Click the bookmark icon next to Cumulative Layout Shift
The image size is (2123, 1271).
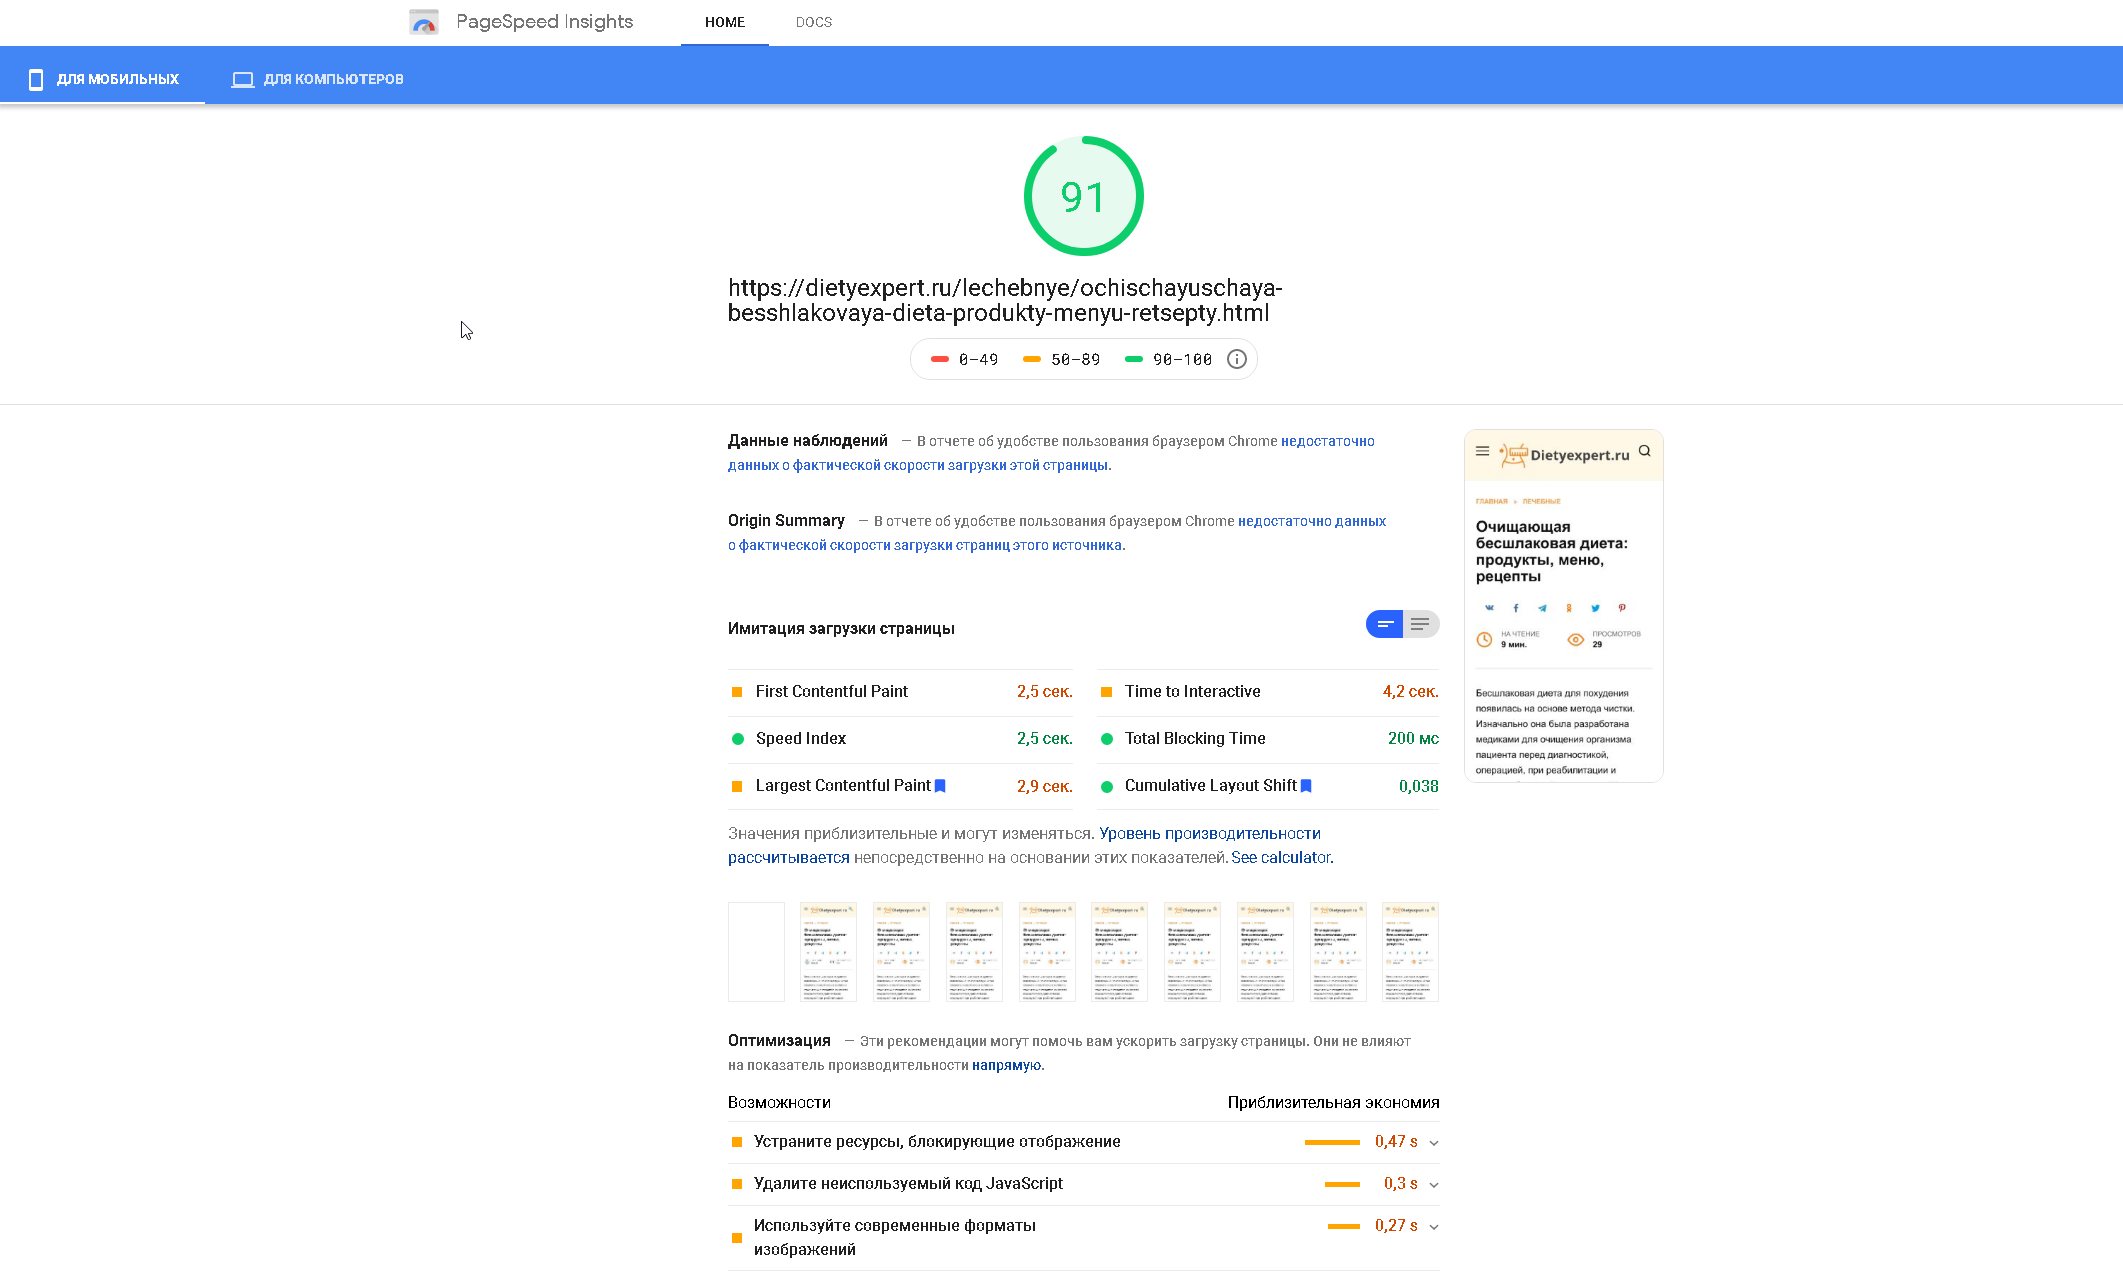(1306, 786)
